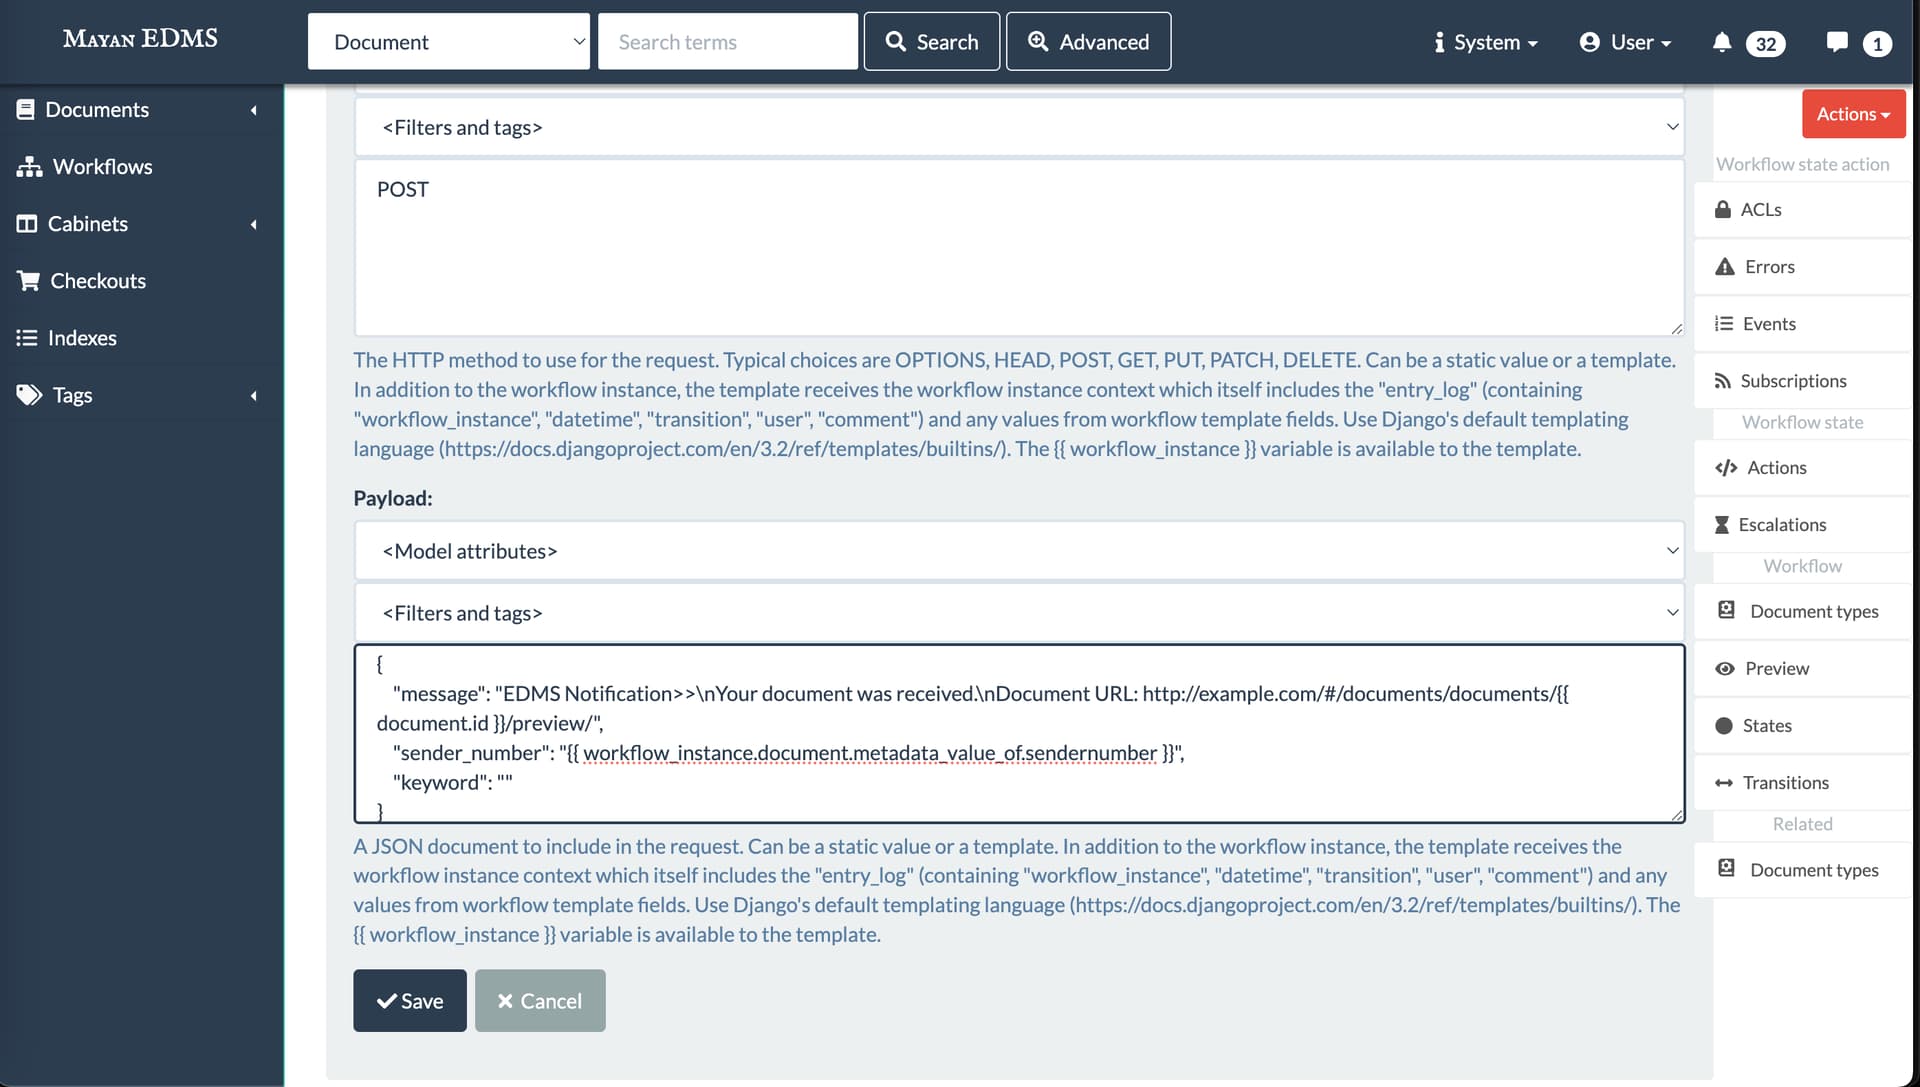
Task: Click the Indexes list icon
Action: tap(27, 338)
